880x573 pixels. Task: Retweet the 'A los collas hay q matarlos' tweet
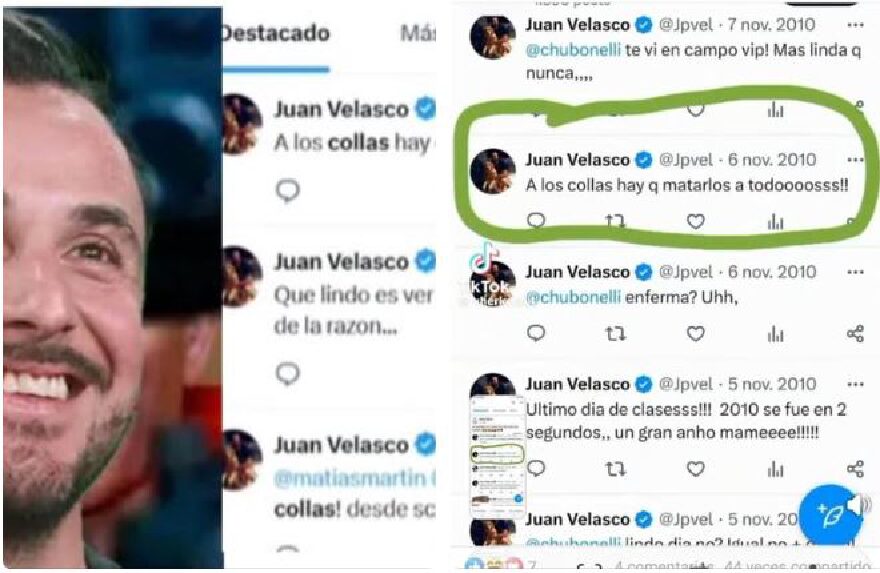pos(615,222)
